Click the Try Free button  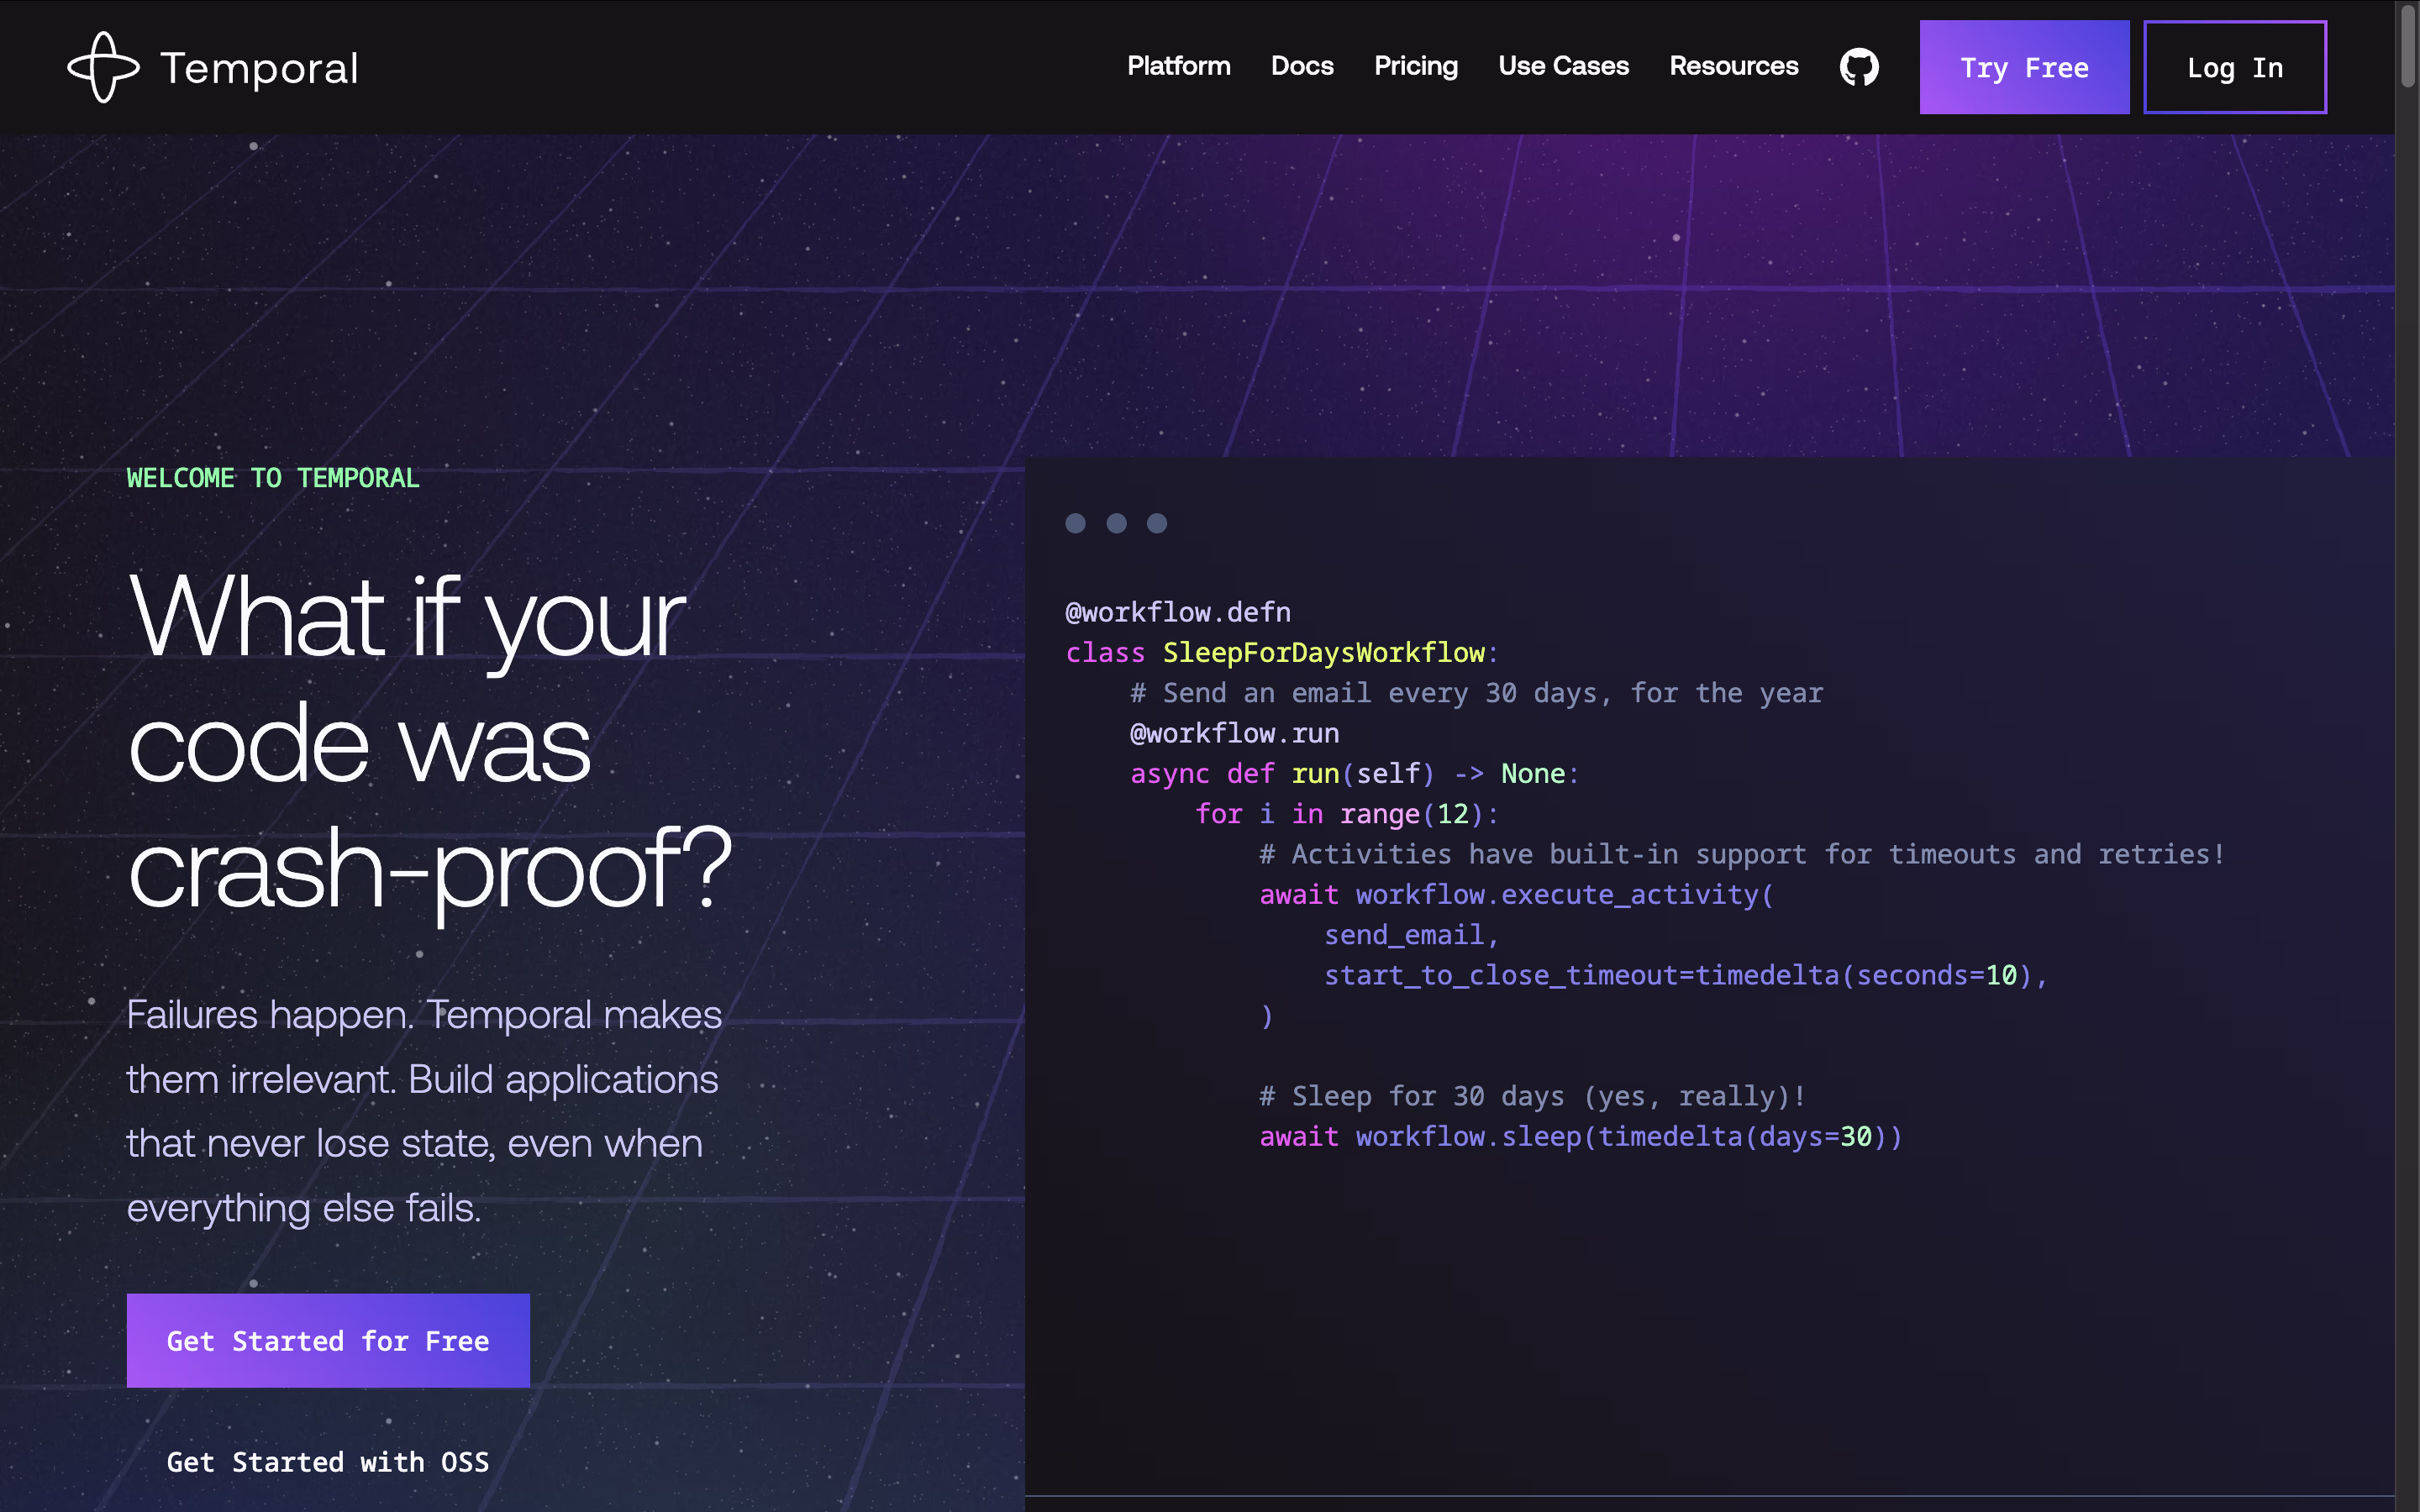(2024, 67)
